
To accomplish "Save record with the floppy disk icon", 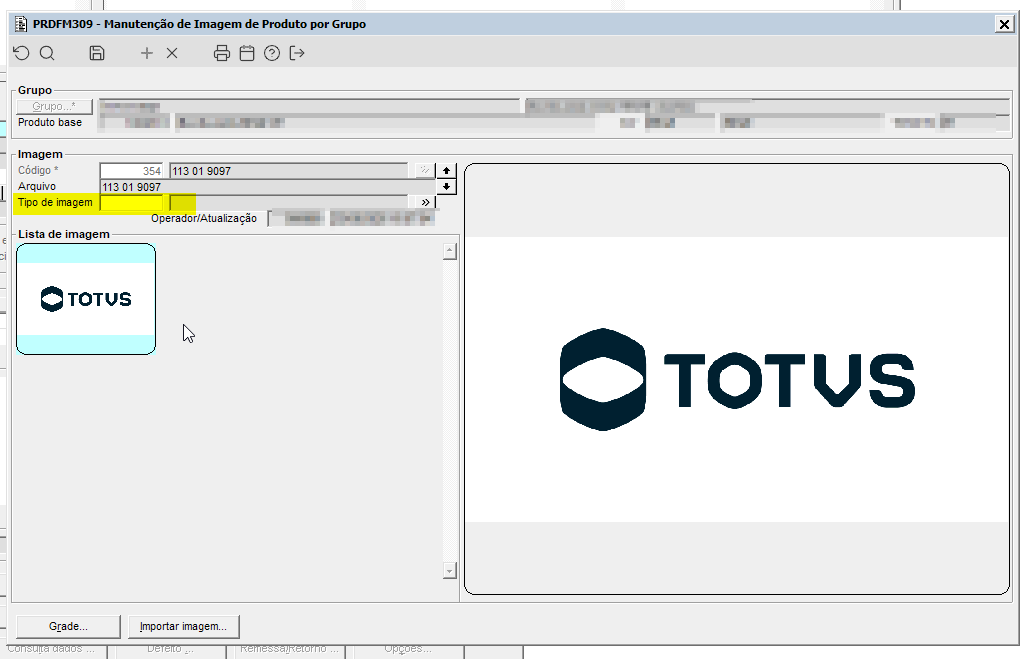I will pos(97,54).
